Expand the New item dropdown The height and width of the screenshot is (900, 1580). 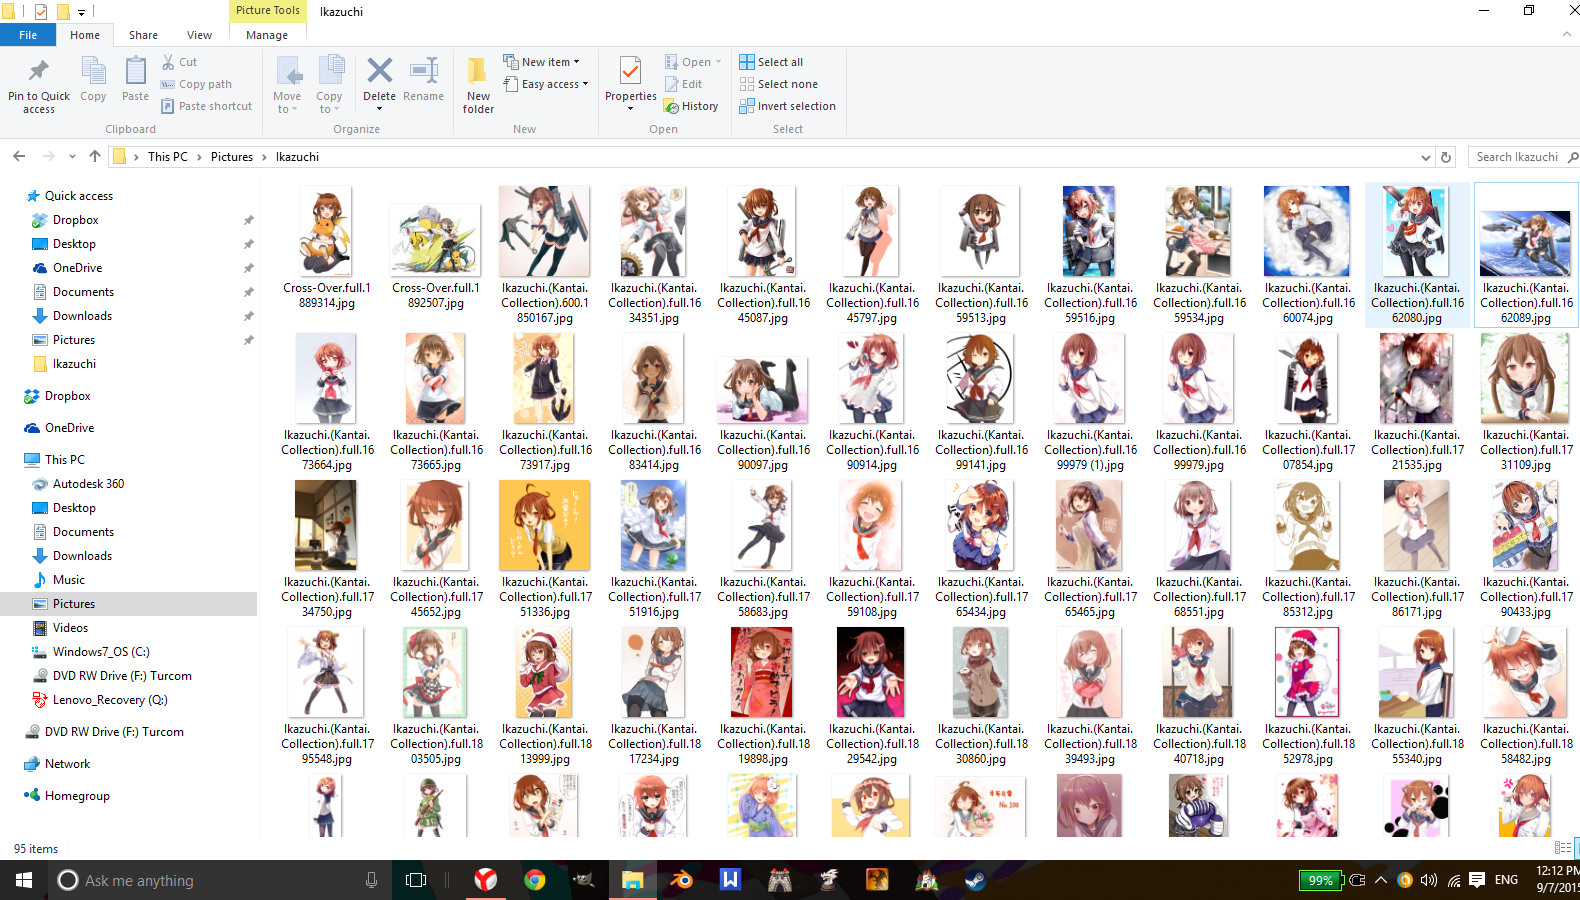tap(541, 62)
